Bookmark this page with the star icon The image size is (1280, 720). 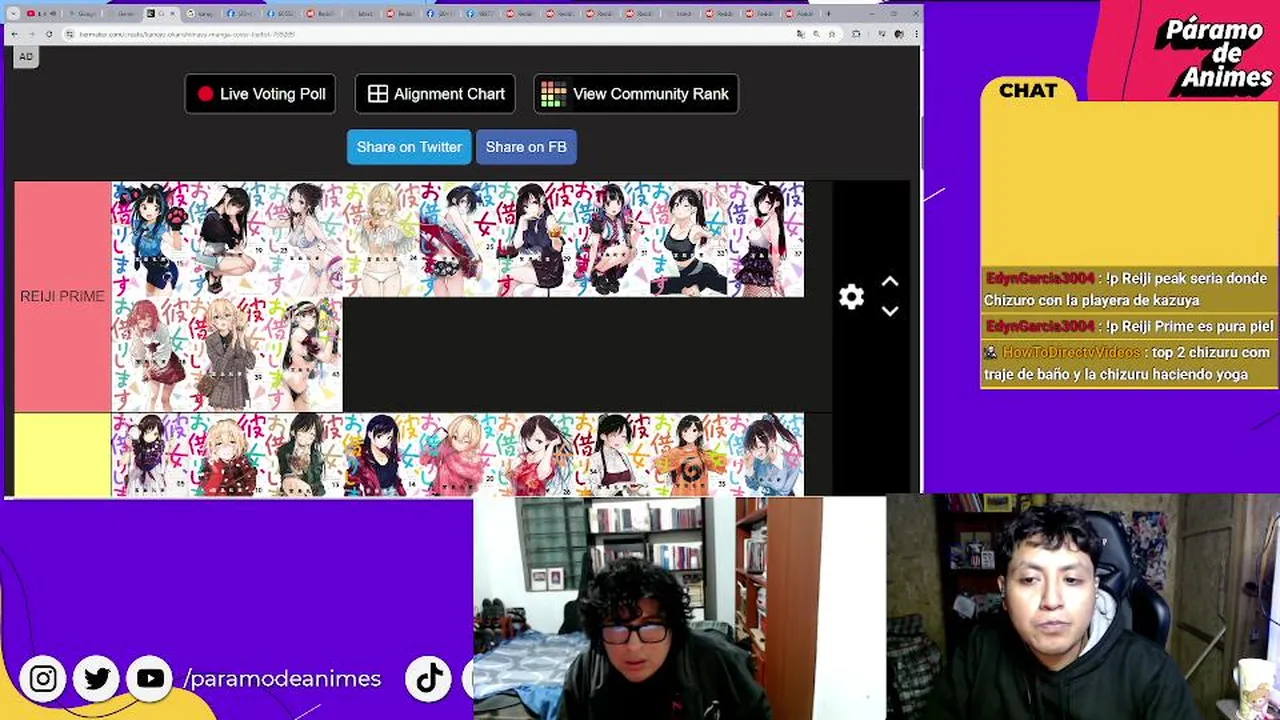tap(831, 34)
